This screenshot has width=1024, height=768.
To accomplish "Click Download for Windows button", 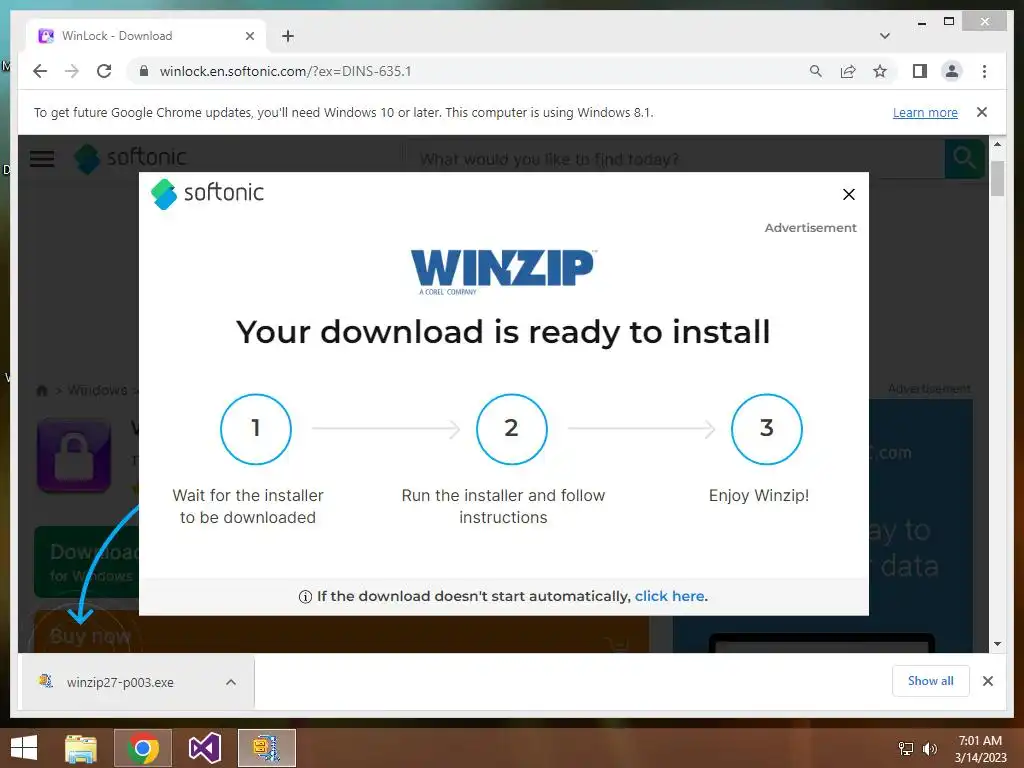I will [x=86, y=562].
